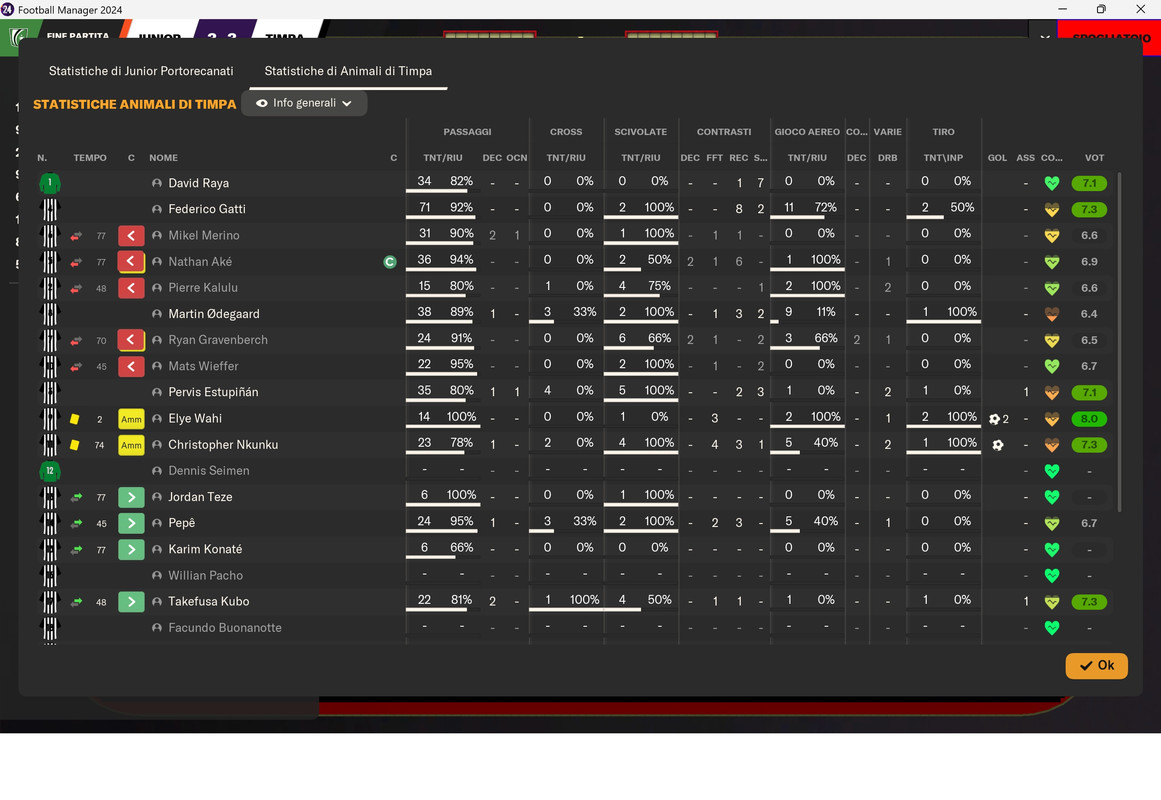
Task: Click the substituted-off arrow for Ryan Gravenberch
Action: (131, 340)
